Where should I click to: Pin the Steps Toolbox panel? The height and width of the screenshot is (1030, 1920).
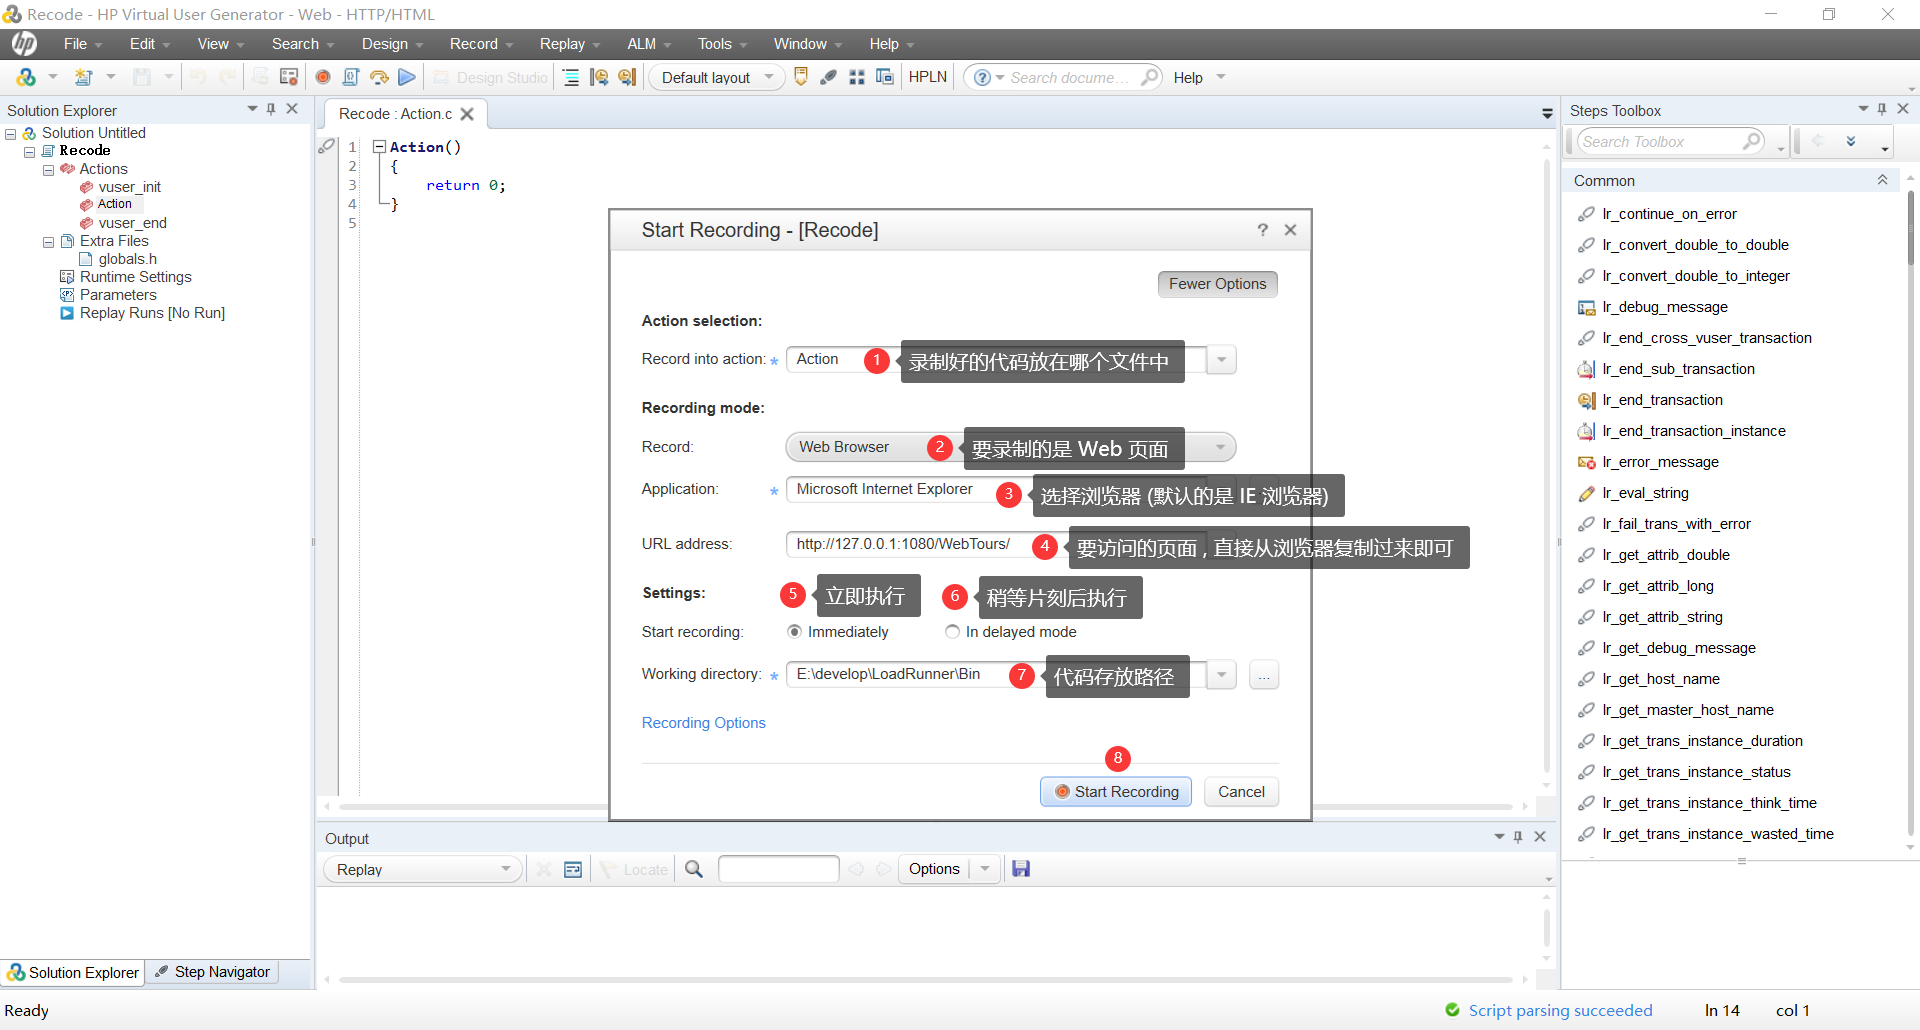tap(1882, 109)
